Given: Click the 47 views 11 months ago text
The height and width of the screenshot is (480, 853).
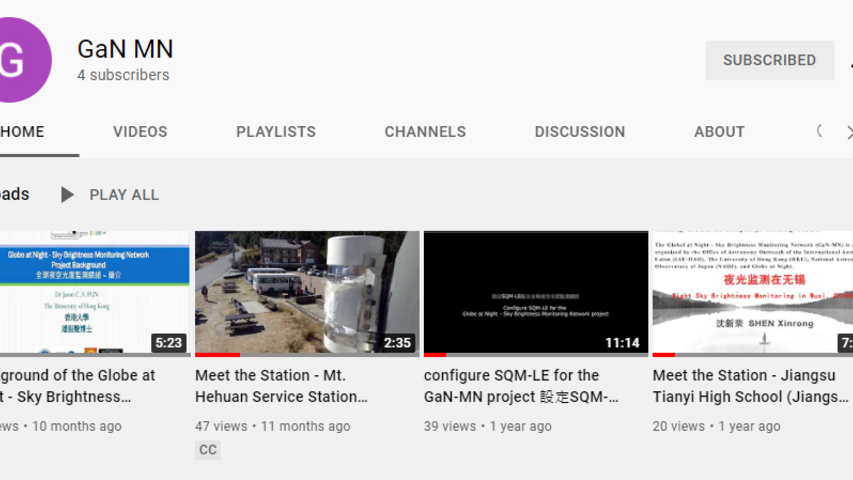Looking at the screenshot, I should (273, 426).
